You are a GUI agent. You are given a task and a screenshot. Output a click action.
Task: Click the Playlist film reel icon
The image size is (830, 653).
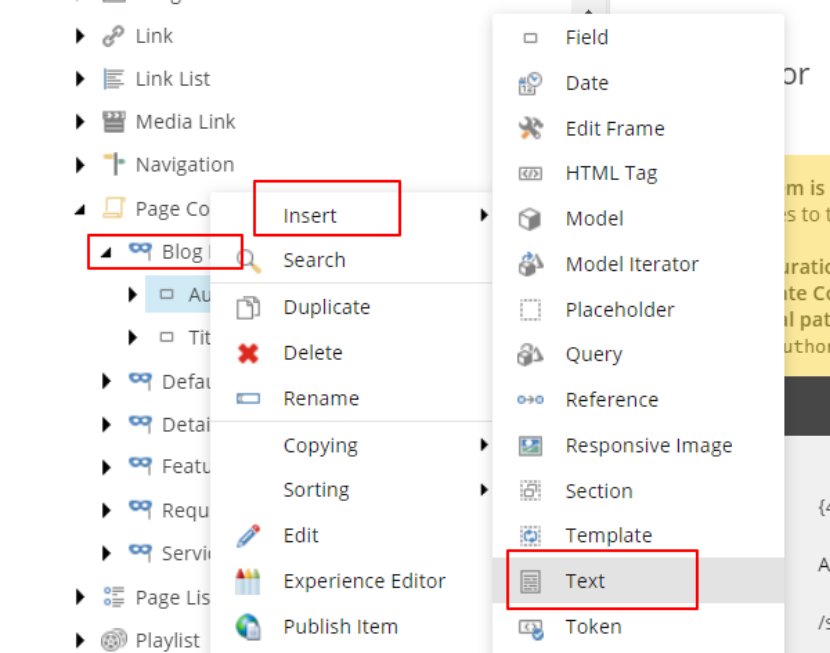[113, 640]
